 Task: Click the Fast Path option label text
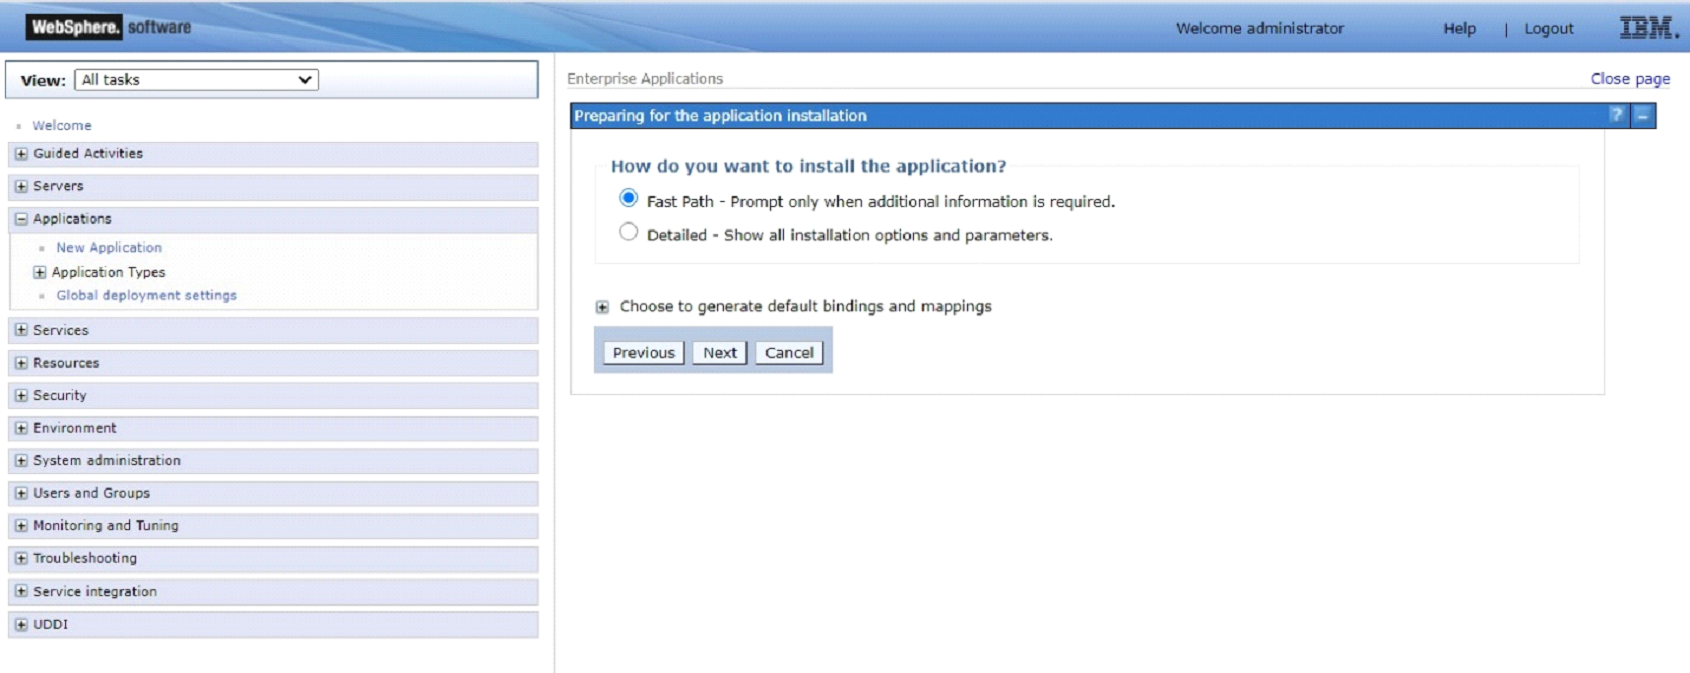pos(881,202)
